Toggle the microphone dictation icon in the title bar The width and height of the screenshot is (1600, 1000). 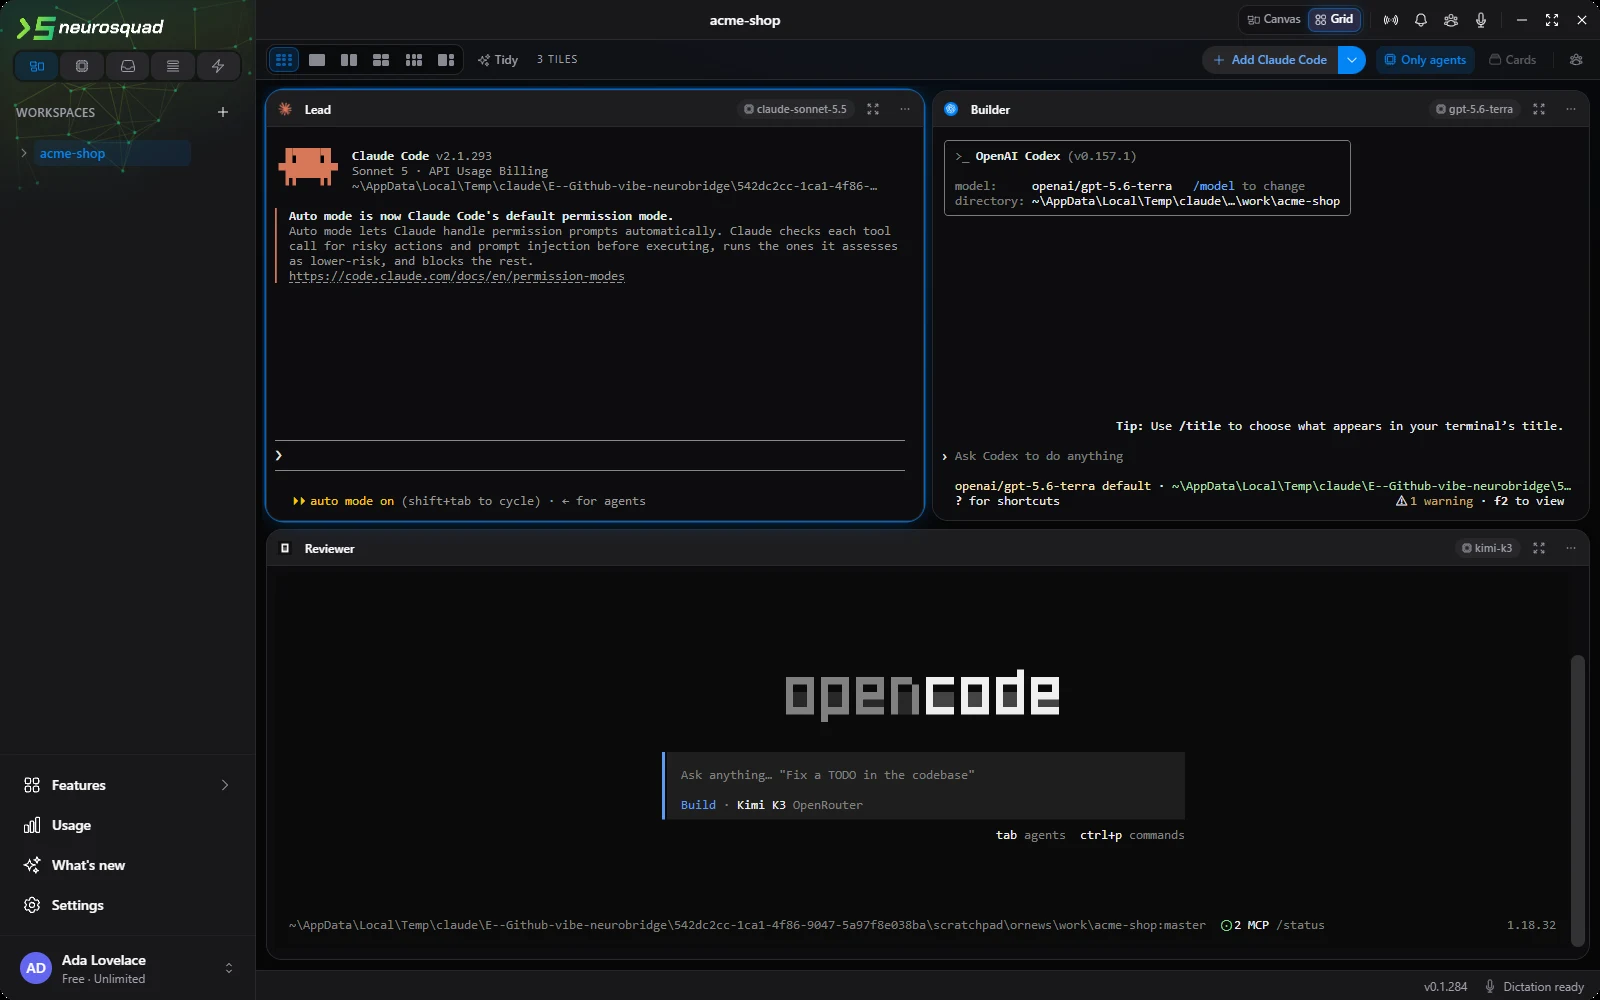pos(1481,20)
